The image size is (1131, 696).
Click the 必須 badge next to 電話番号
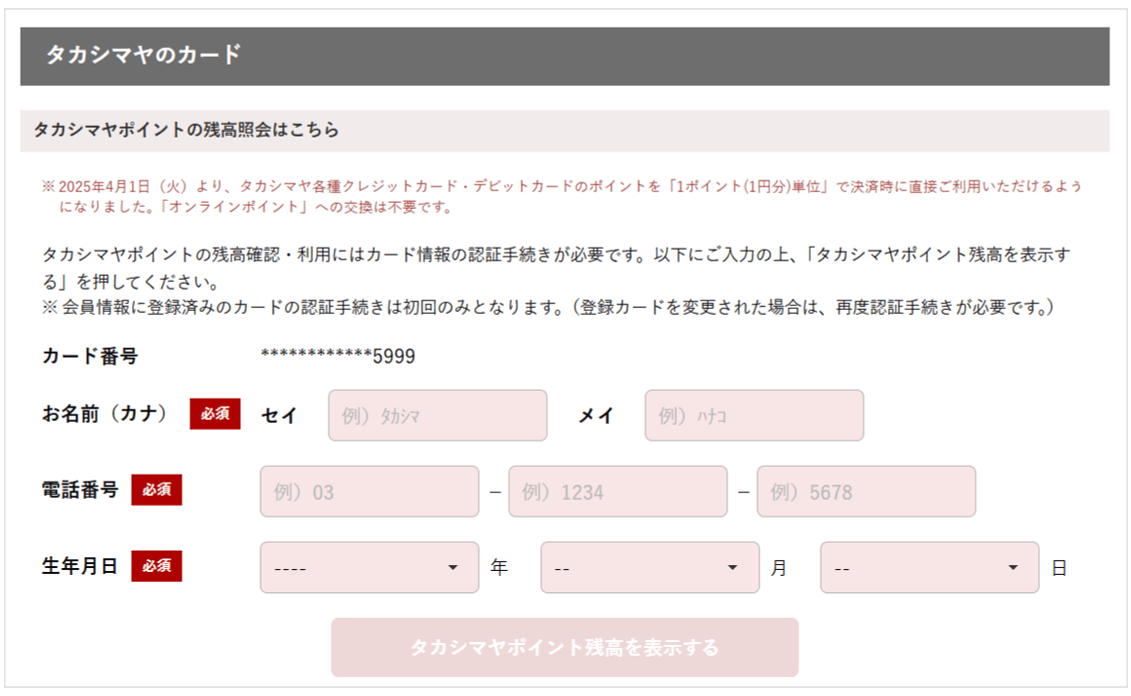pyautogui.click(x=157, y=490)
